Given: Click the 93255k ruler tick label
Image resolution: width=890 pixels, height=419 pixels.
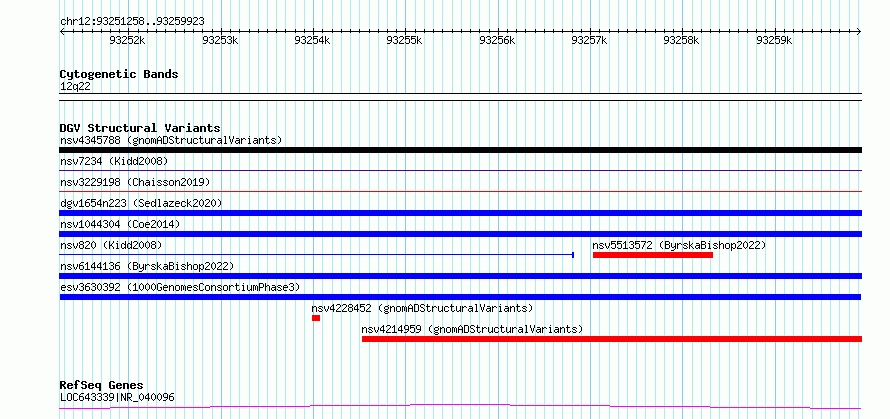Looking at the screenshot, I should coord(404,40).
